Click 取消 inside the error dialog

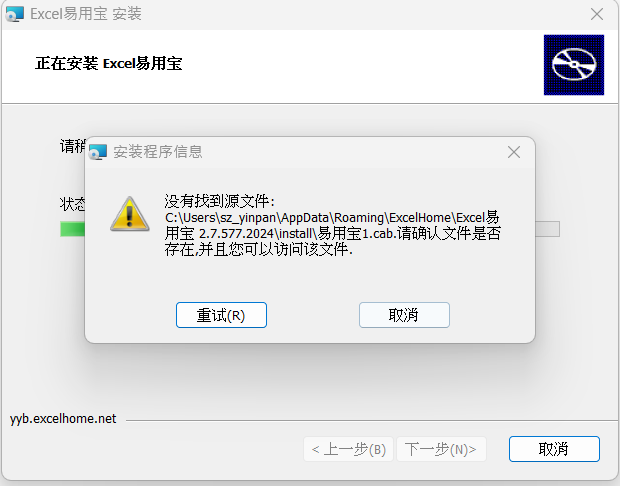coord(404,315)
